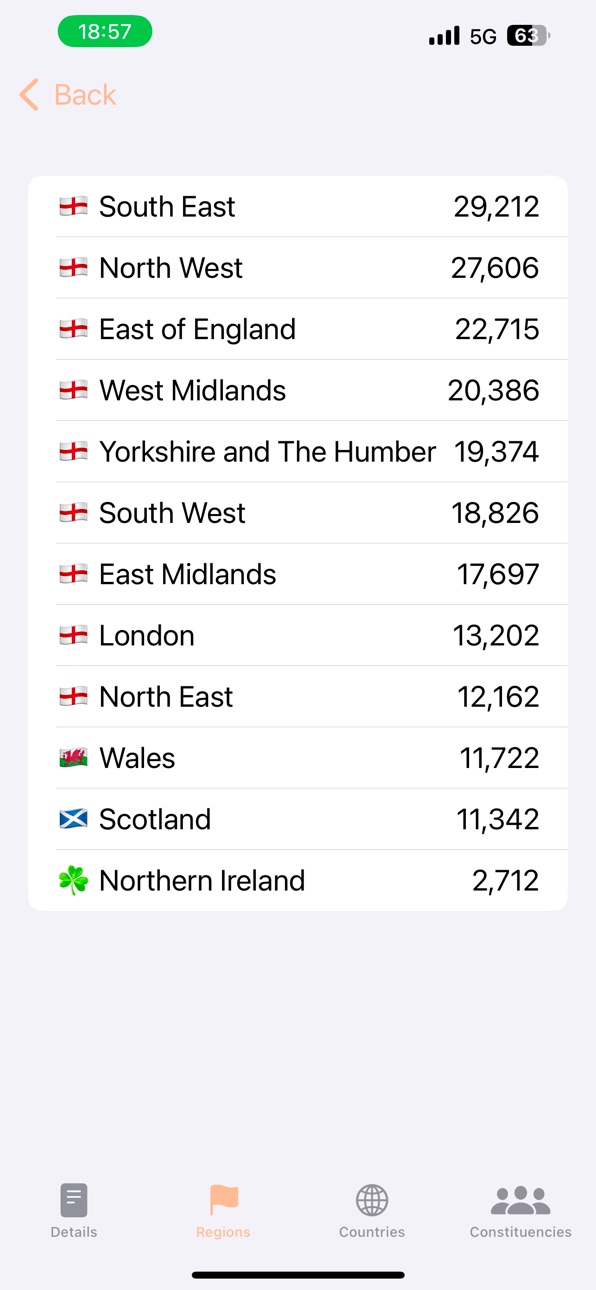The height and width of the screenshot is (1290, 596).
Task: Tap the South West 18,826 count
Action: 495,513
